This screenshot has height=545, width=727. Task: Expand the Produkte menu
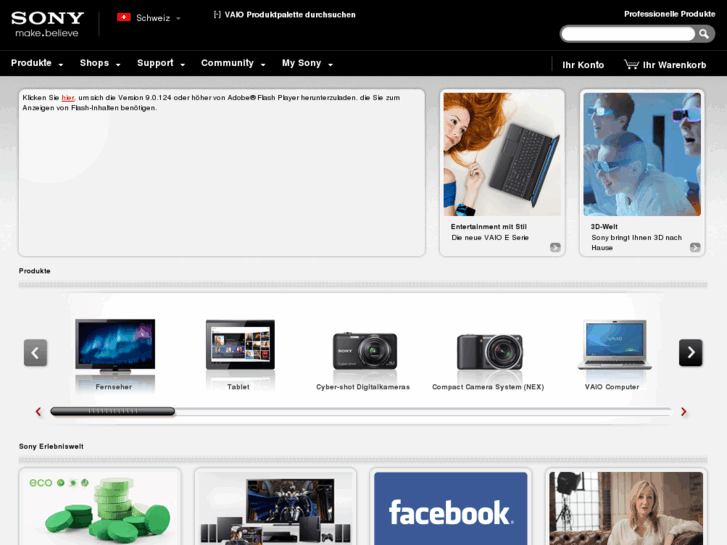[37, 63]
